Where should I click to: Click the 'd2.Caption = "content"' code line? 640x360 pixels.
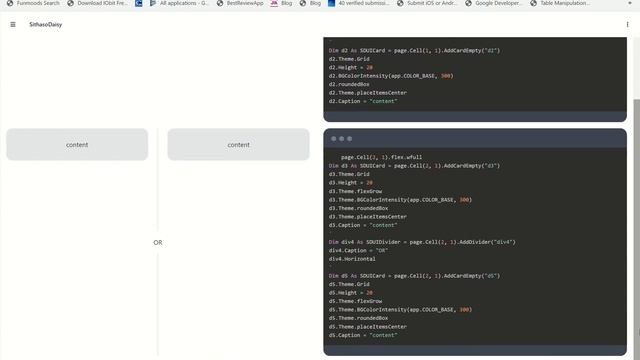[x=363, y=101]
